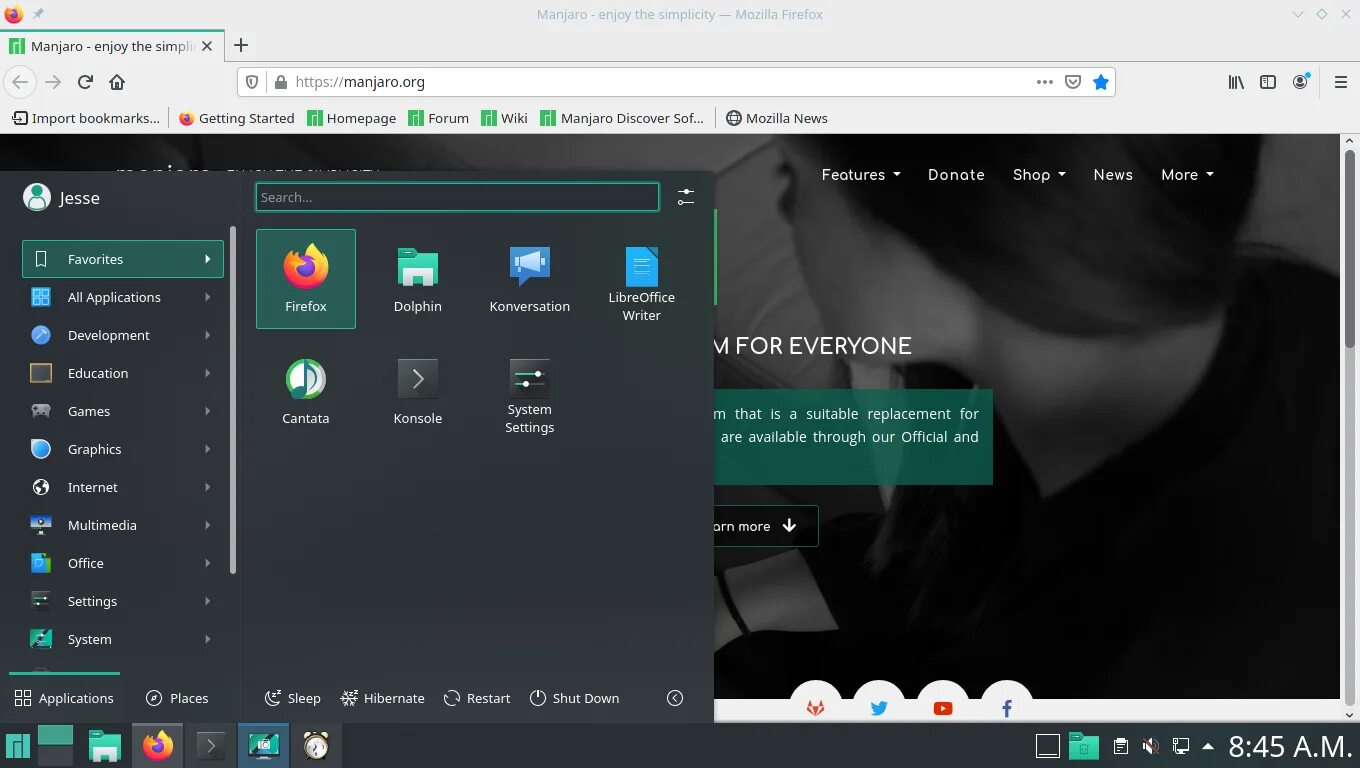Screen dimensions: 1360x768
Task: Open System Settings from Favorites
Action: pyautogui.click(x=530, y=395)
